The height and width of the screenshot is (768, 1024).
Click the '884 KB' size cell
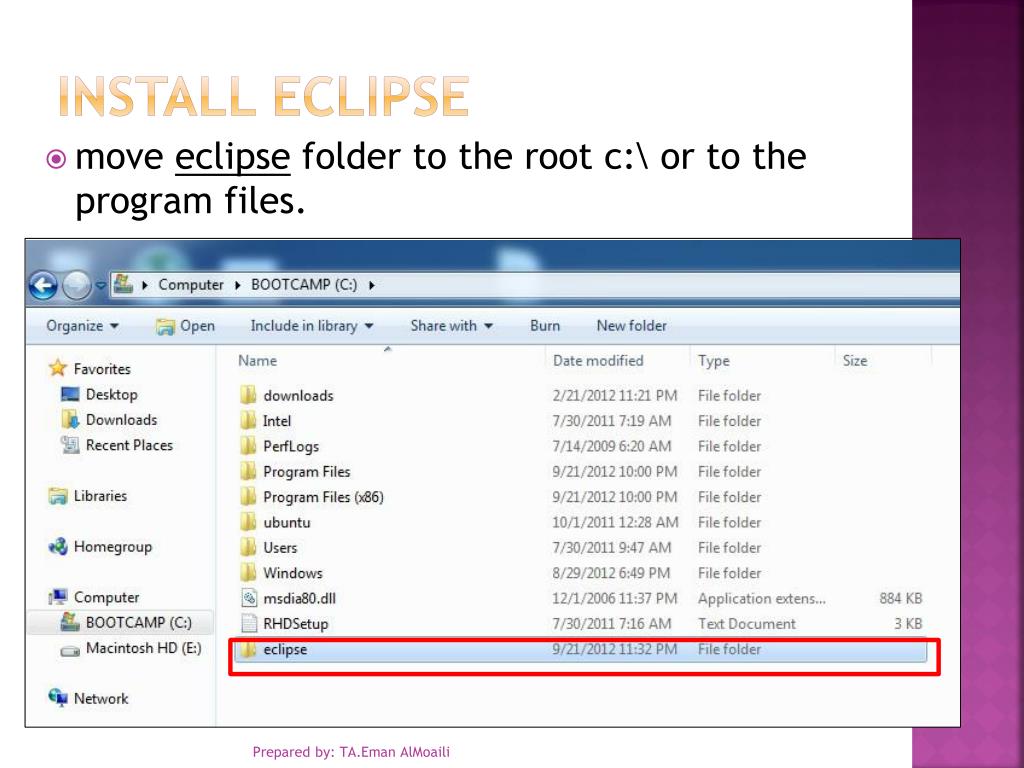[x=901, y=598]
